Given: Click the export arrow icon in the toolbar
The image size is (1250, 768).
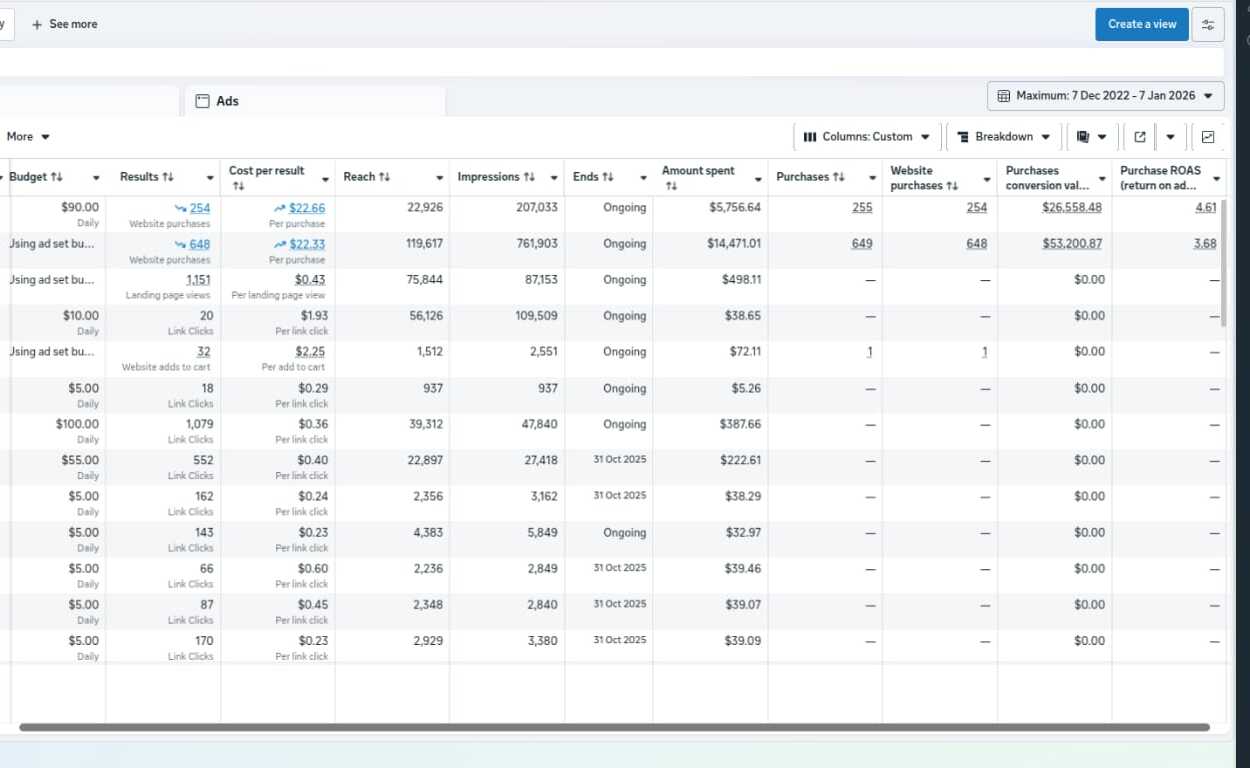Looking at the screenshot, I should coord(1140,136).
